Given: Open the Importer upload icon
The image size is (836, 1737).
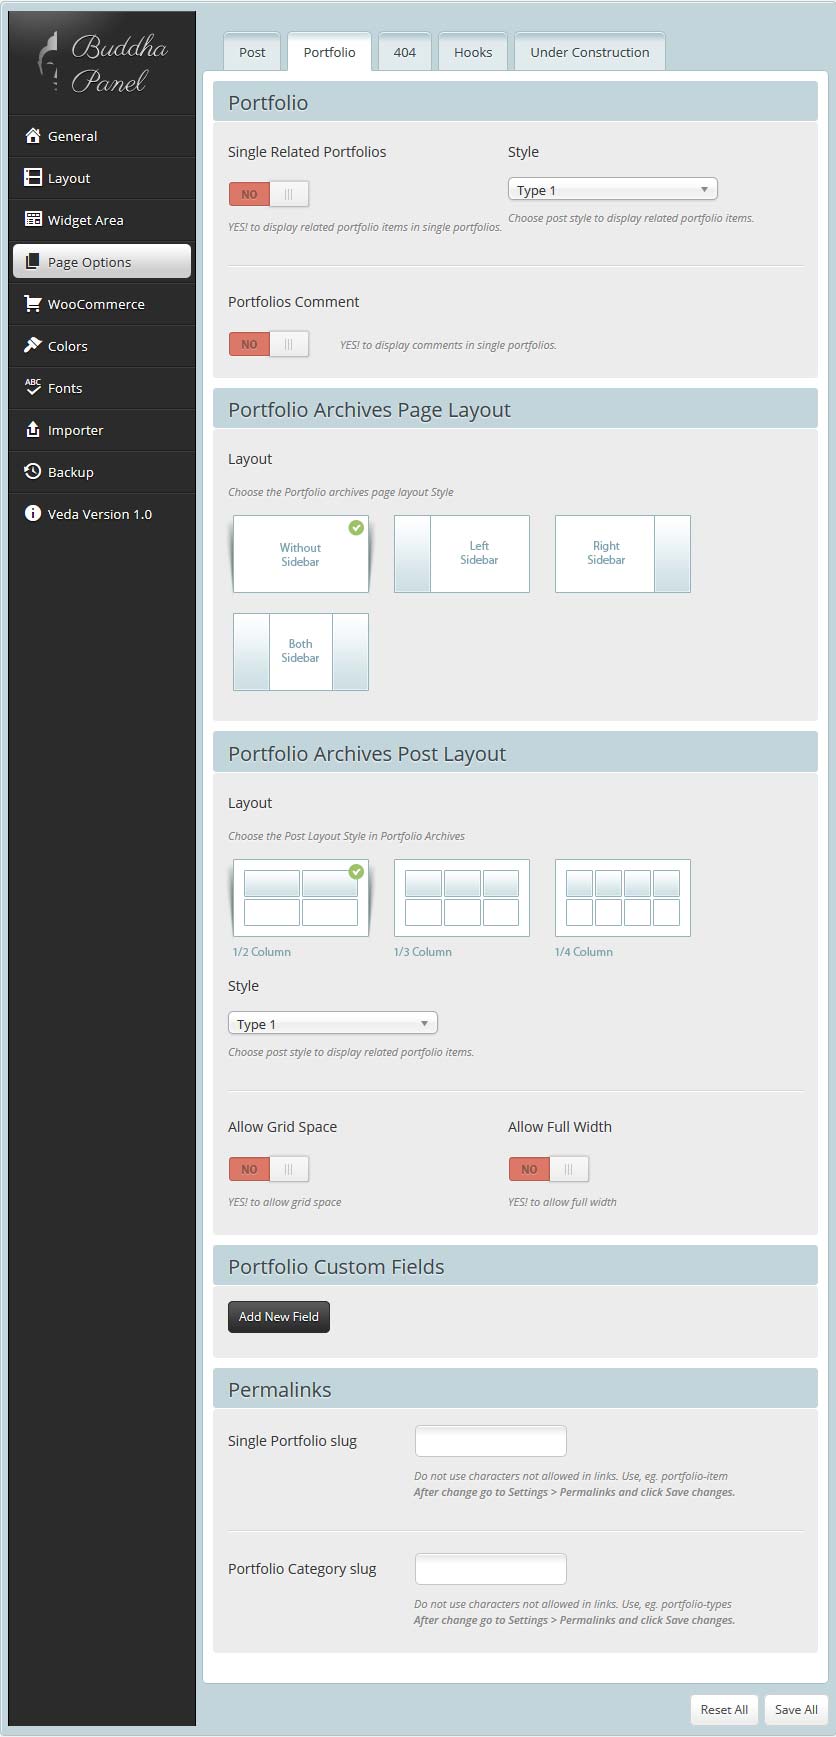Looking at the screenshot, I should pos(33,430).
